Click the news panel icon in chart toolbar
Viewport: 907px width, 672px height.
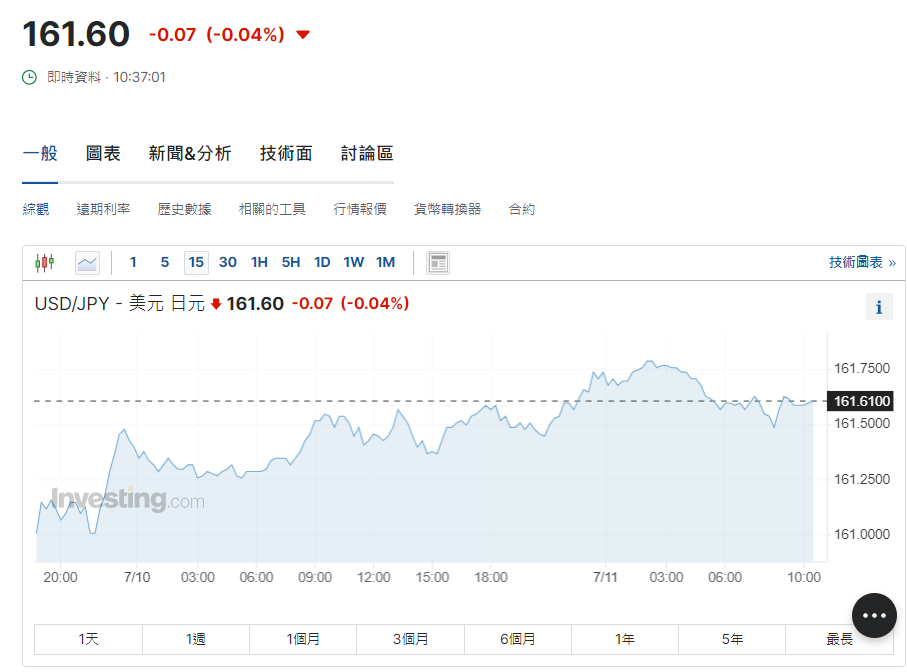(438, 263)
